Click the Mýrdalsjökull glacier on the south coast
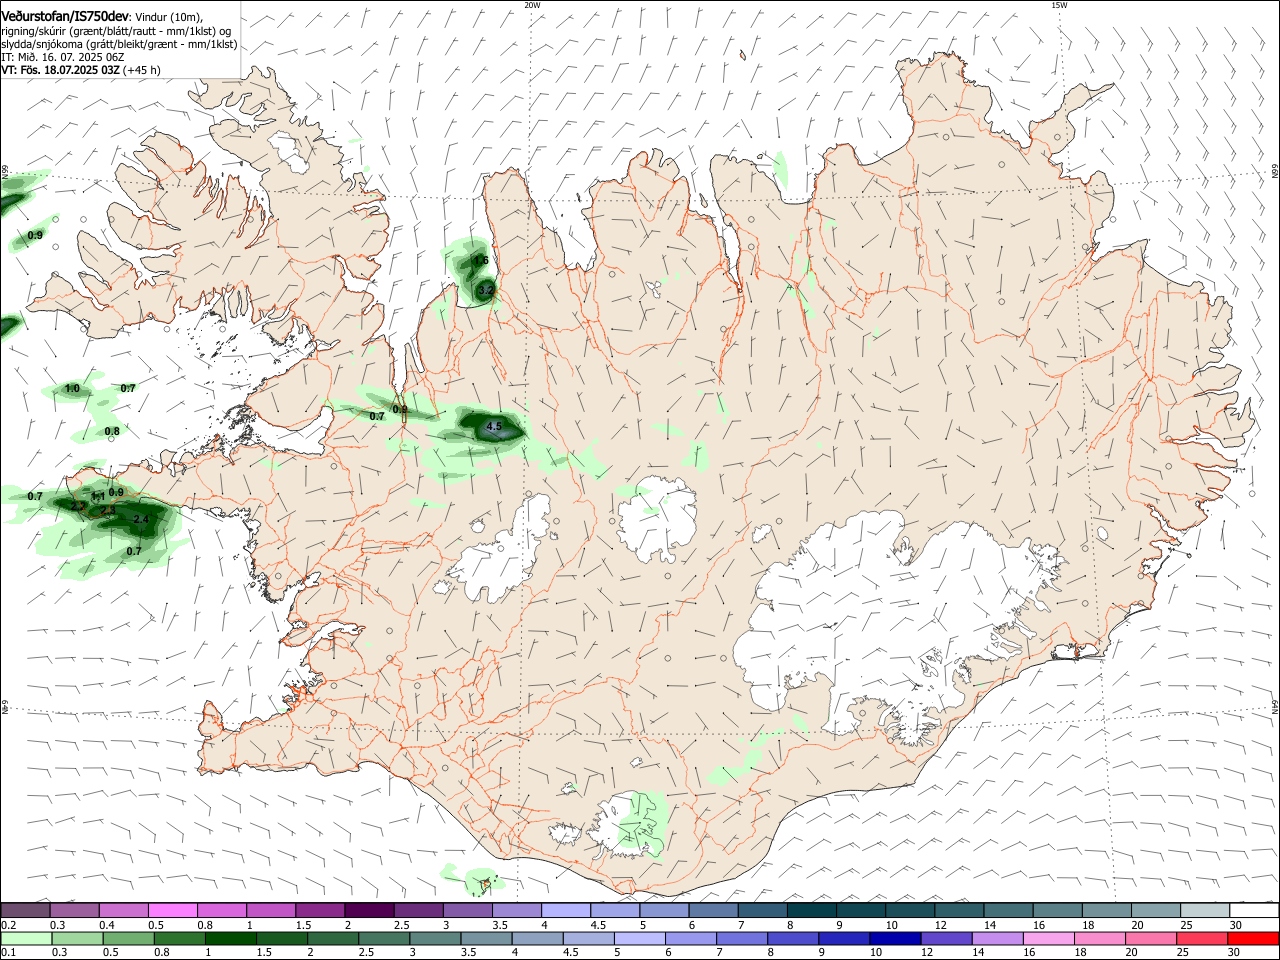Image resolution: width=1280 pixels, height=960 pixels. click(628, 825)
